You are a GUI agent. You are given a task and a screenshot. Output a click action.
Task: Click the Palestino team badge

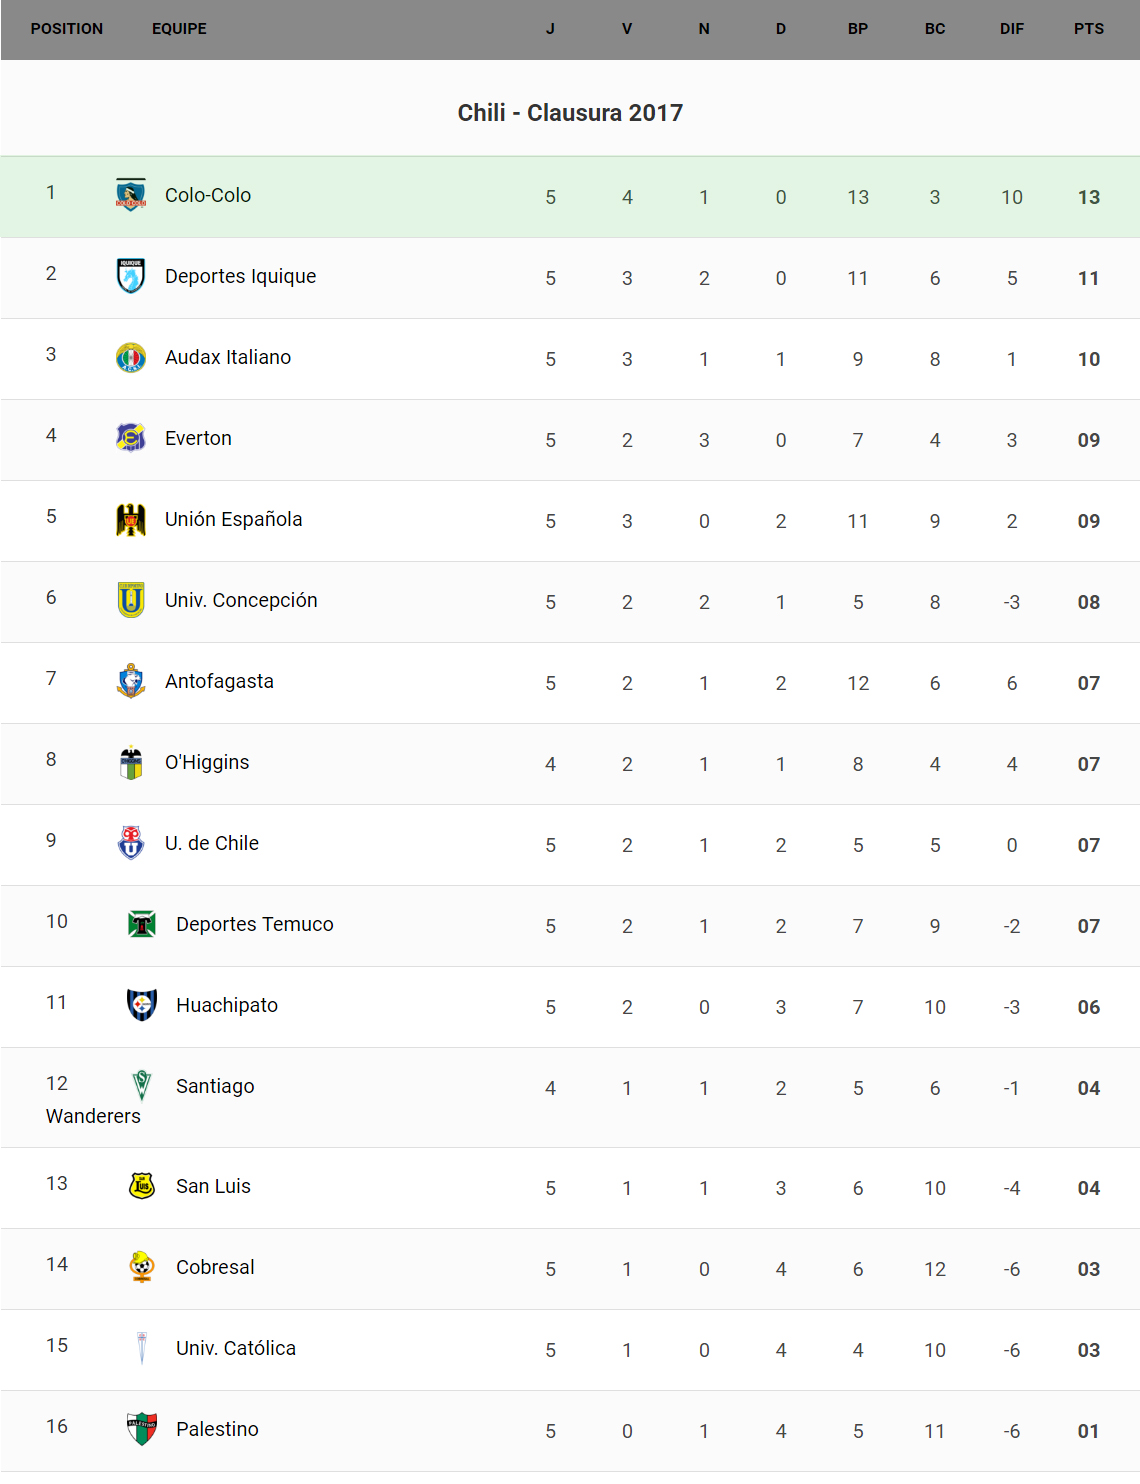click(142, 1429)
